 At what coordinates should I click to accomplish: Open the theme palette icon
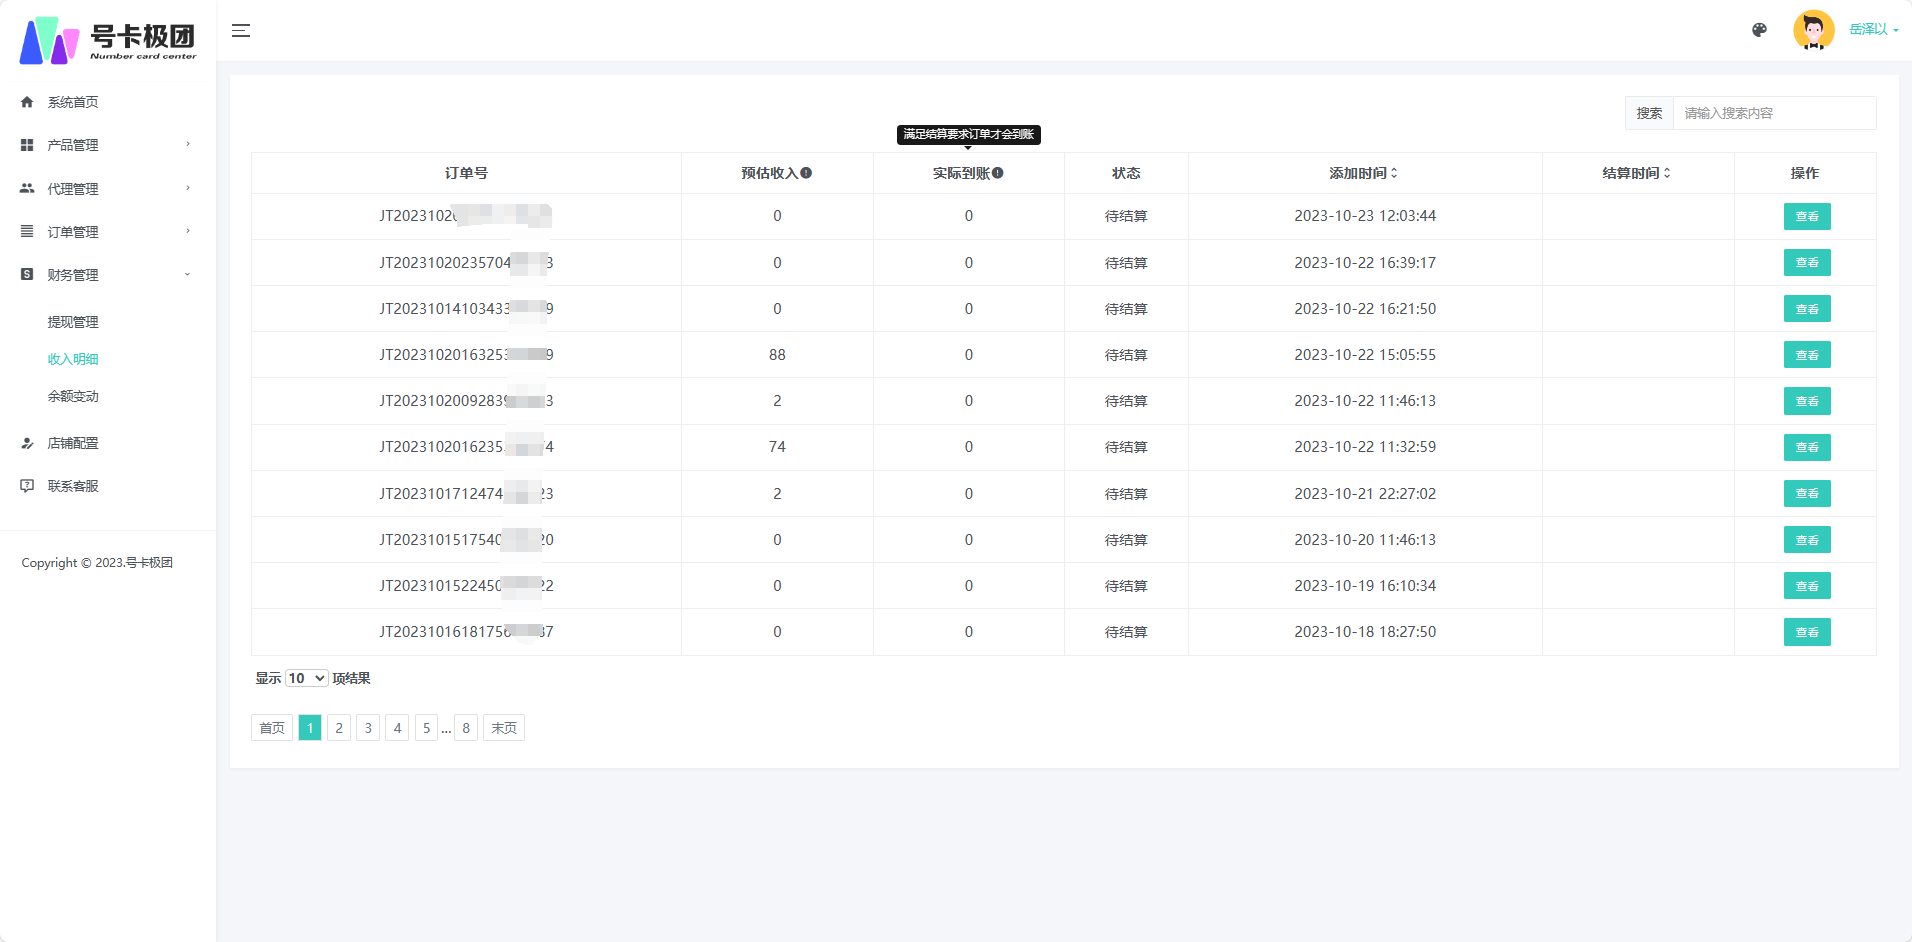click(1759, 30)
